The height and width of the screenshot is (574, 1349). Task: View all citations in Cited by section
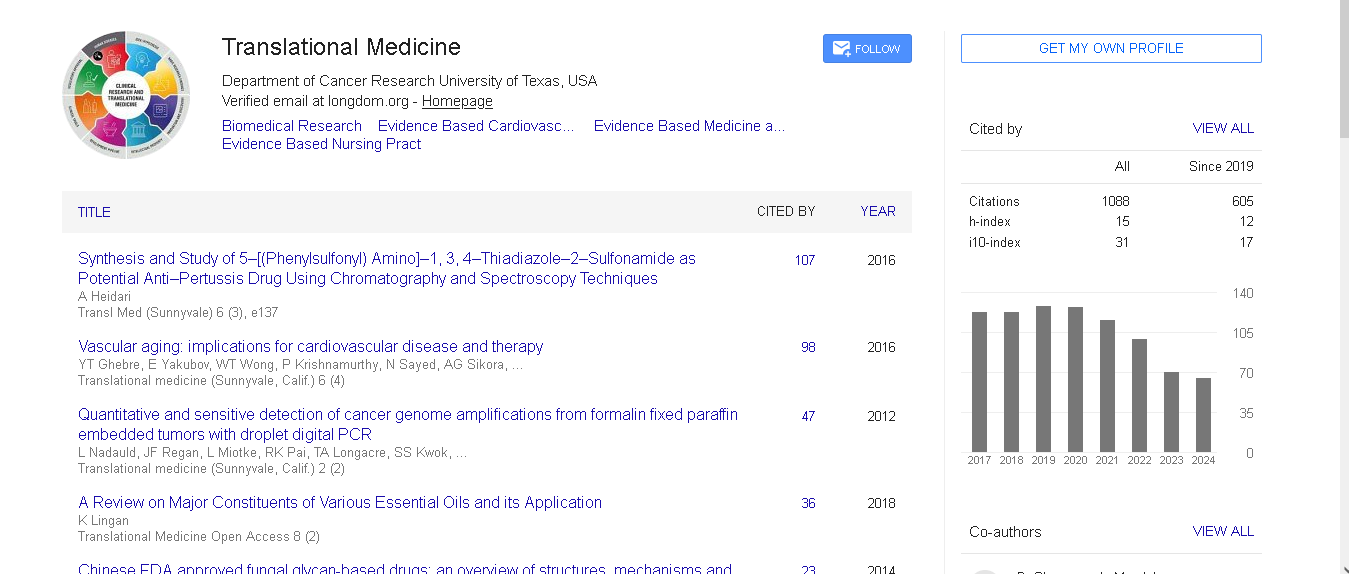click(1222, 128)
